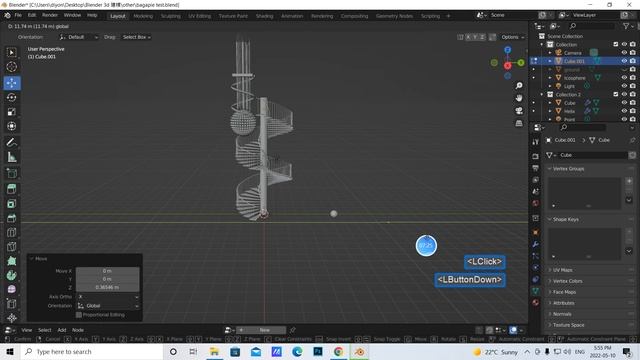The height and width of the screenshot is (360, 640).
Task: Open the World properties tab
Action: [536, 203]
